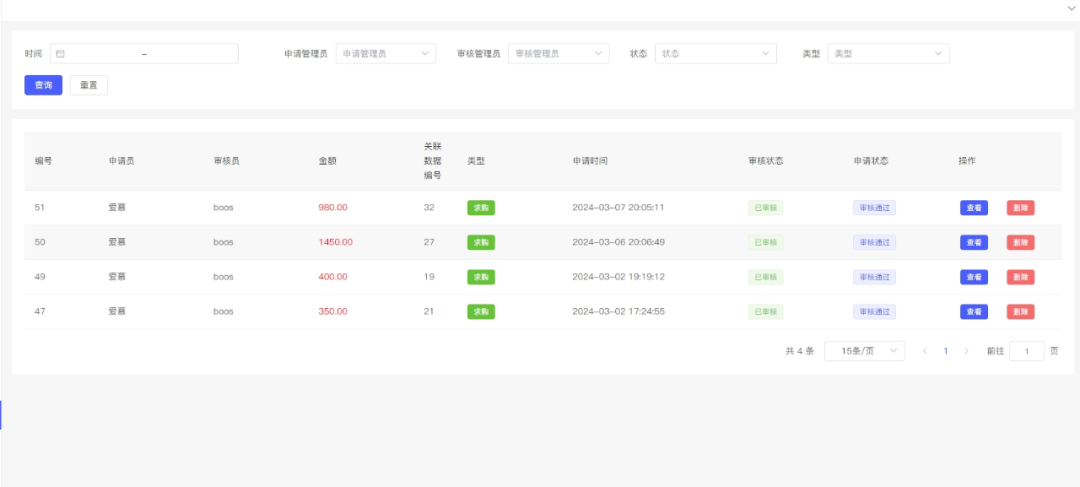Expand the 类型 filter dropdown
Screen dimensions: 1080x487
888,54
